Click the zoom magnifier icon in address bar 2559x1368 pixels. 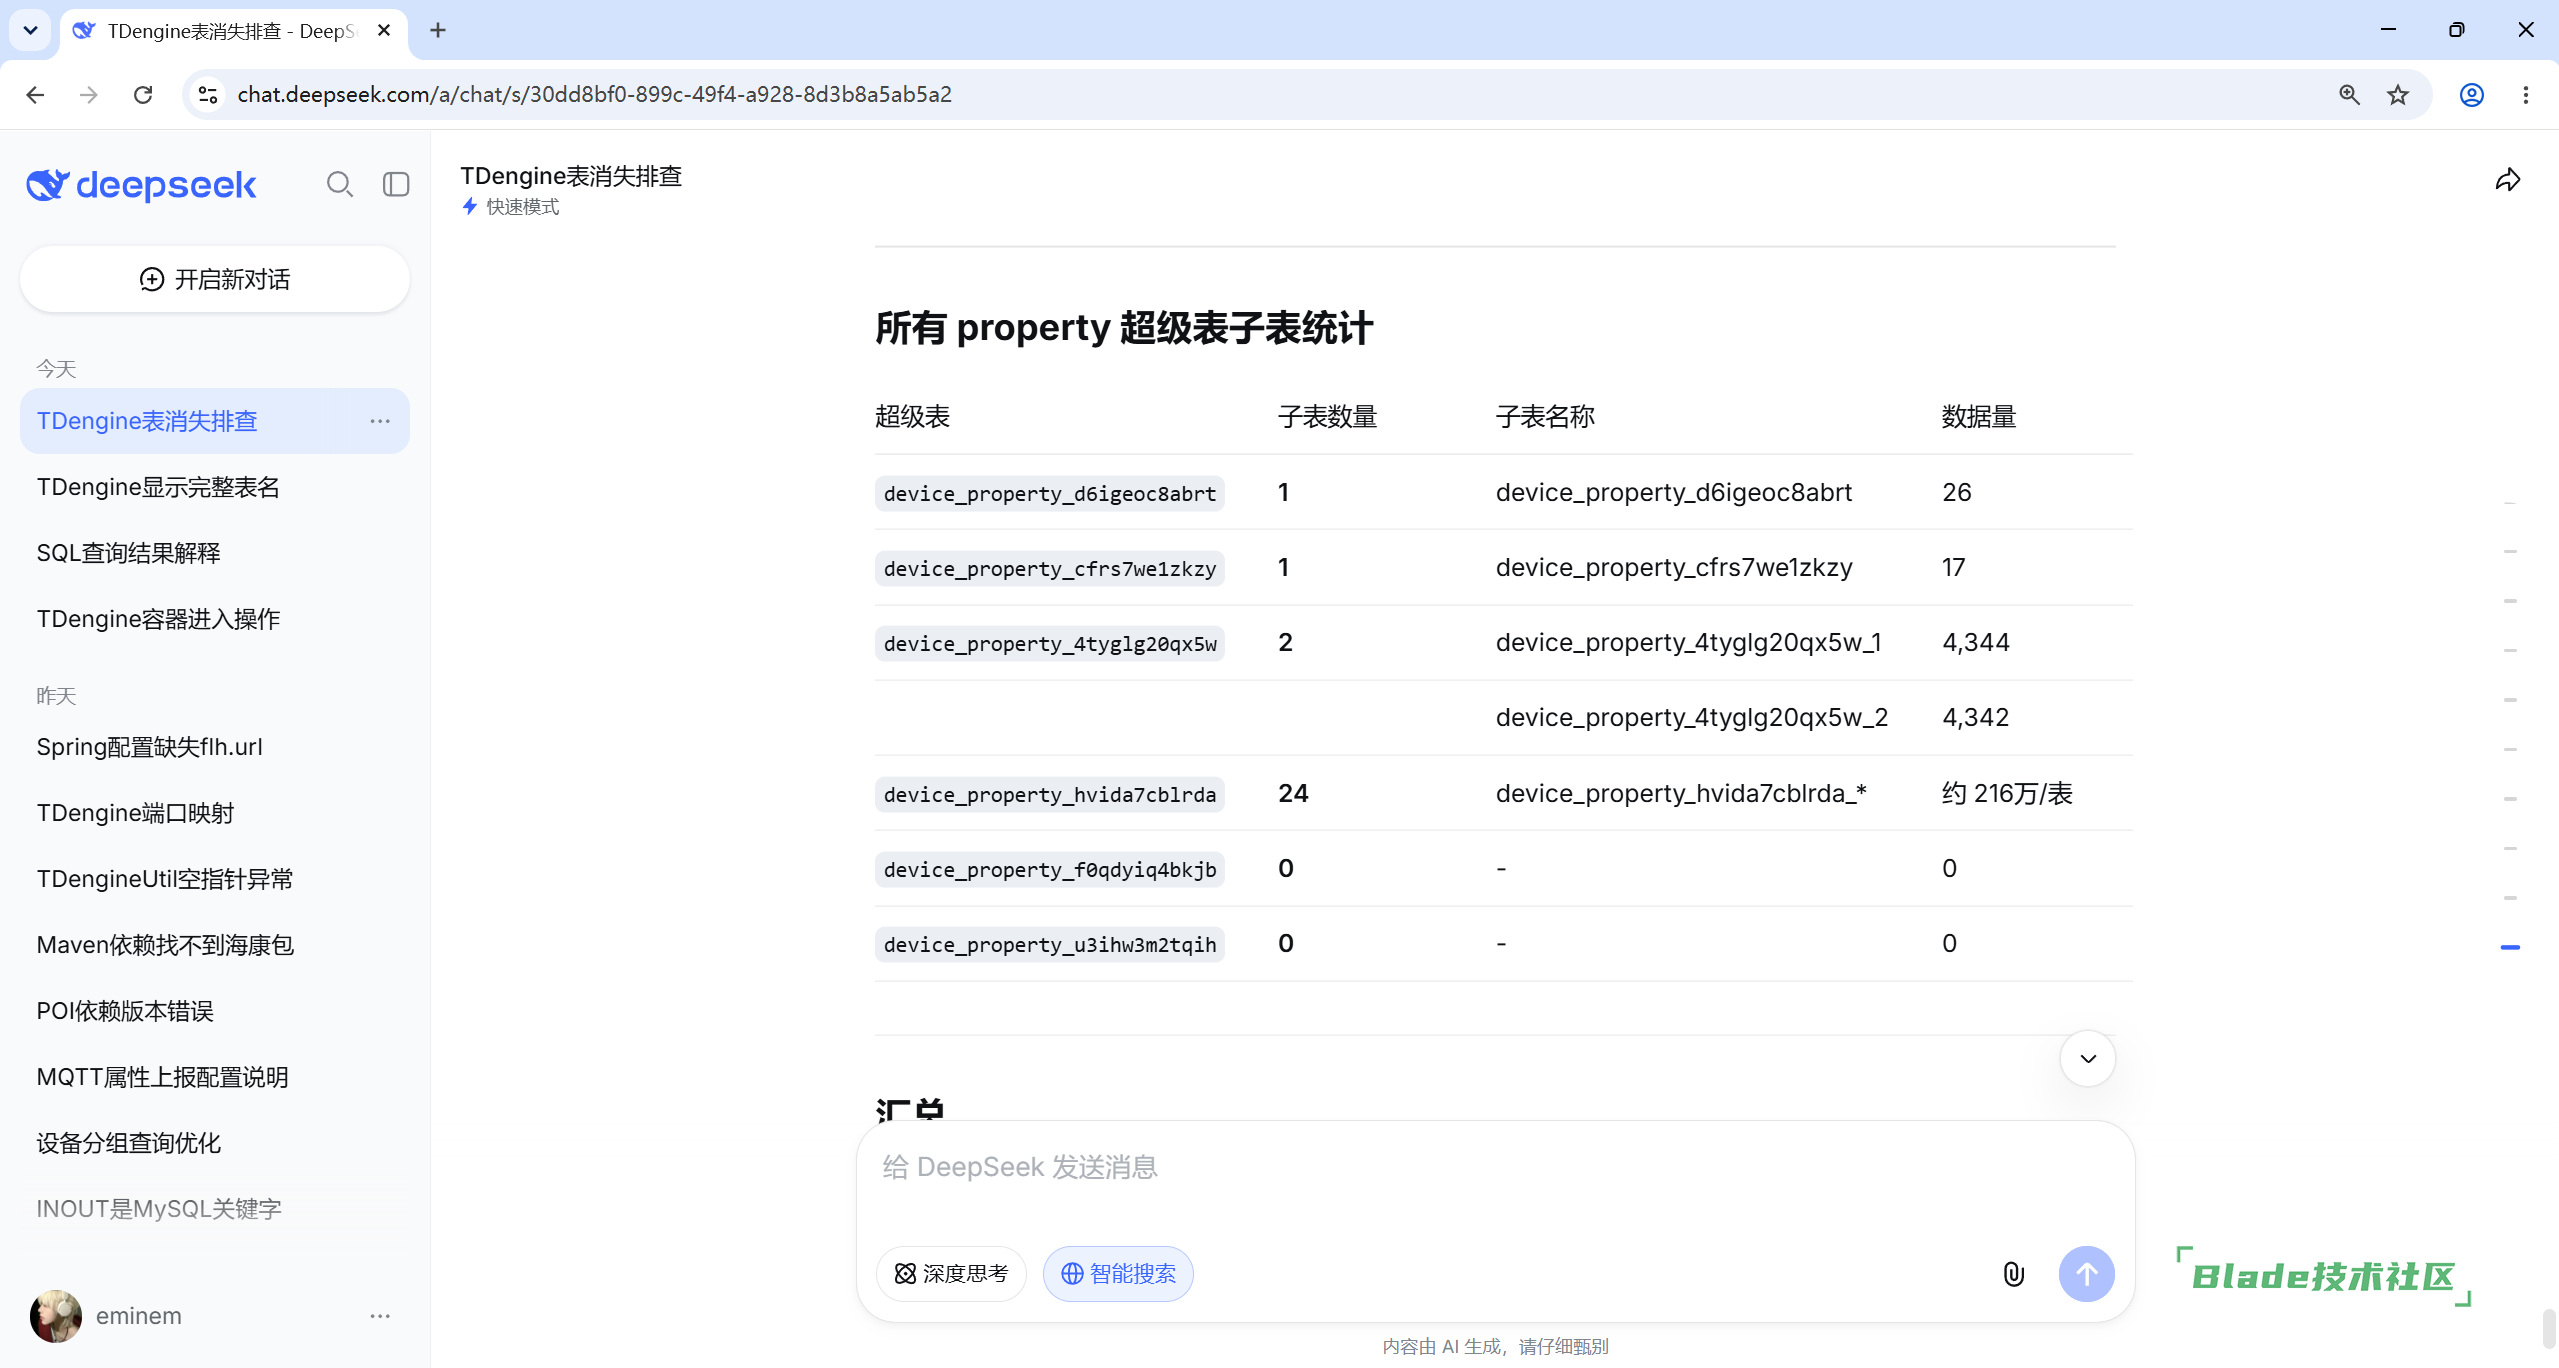2349,94
